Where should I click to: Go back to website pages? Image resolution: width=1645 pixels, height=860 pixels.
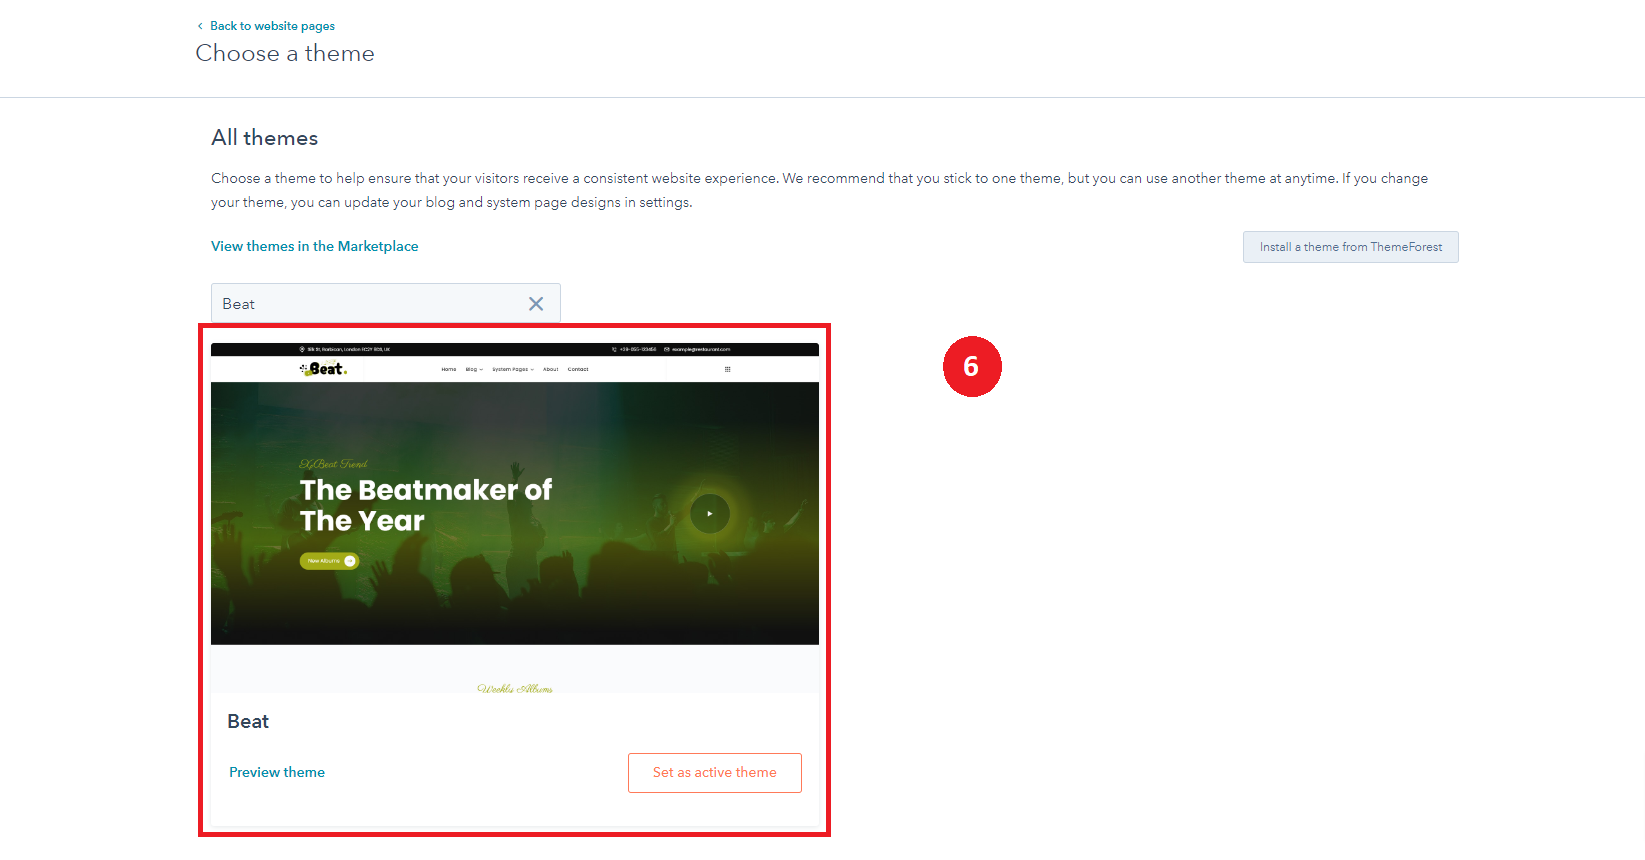click(x=272, y=26)
